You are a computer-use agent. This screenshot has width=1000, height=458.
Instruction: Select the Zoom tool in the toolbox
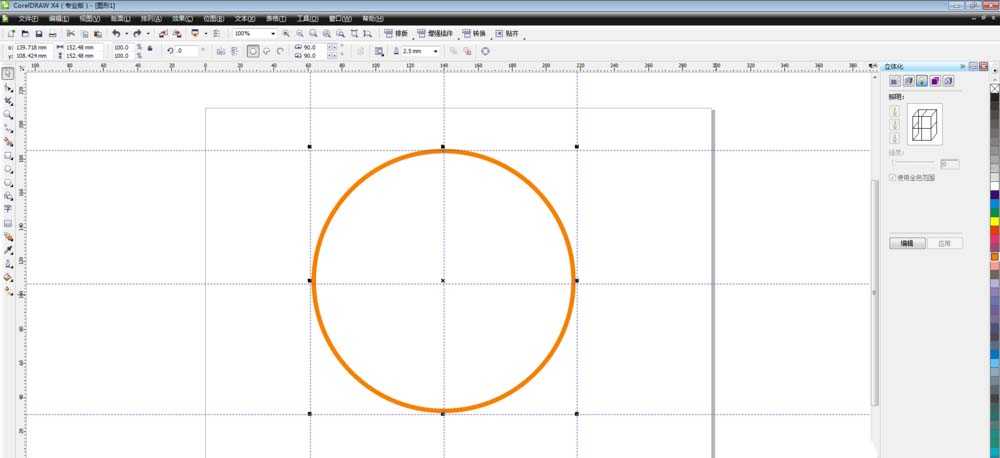8,115
